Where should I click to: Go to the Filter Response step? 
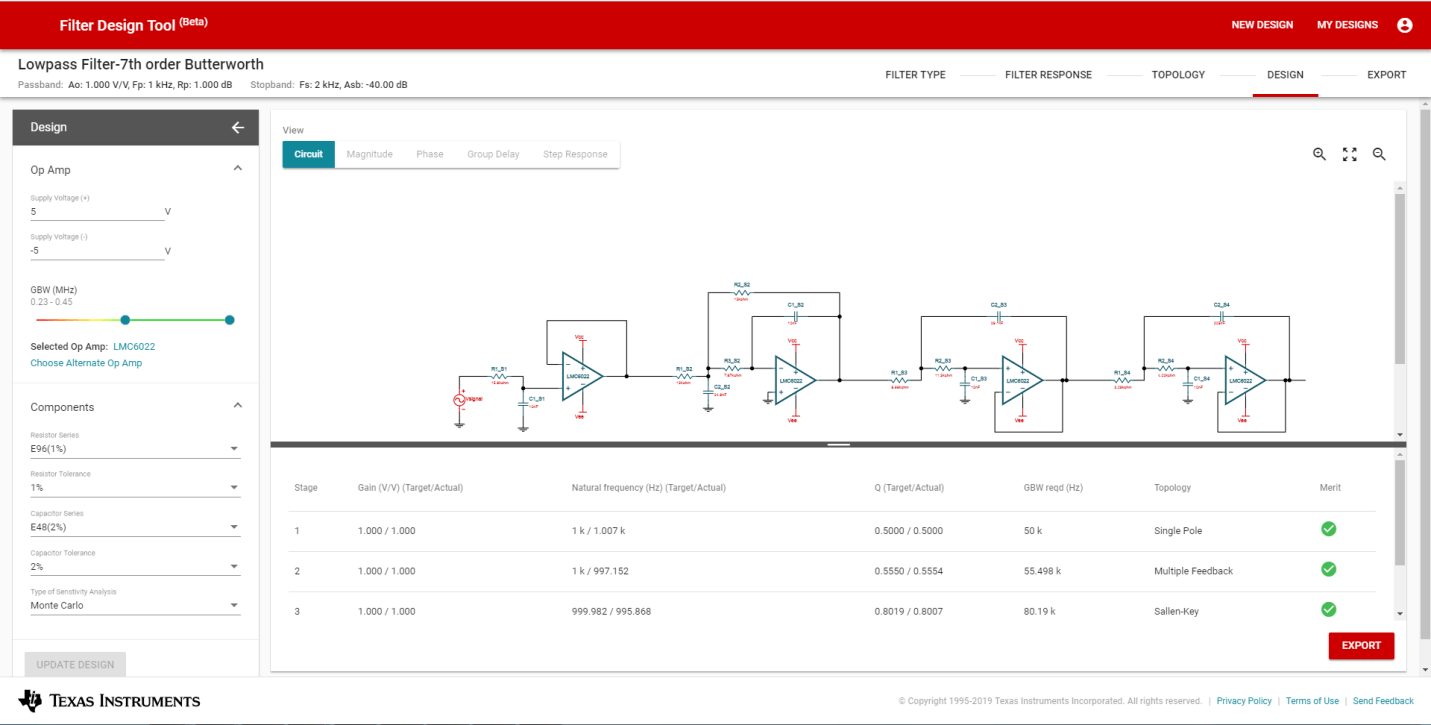1048,75
